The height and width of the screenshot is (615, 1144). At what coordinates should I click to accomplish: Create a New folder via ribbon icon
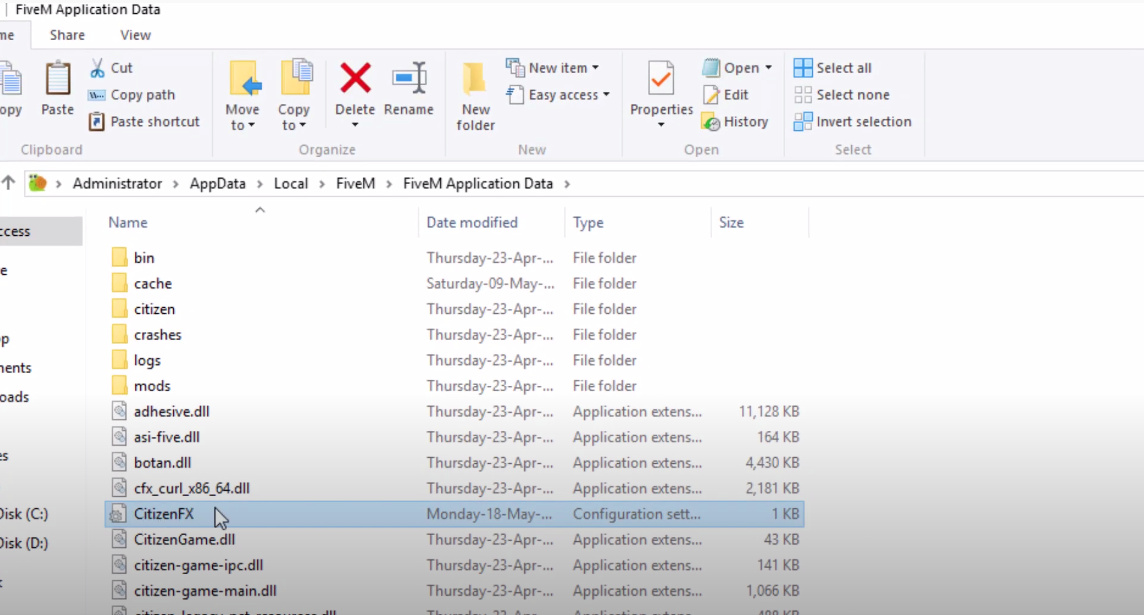click(475, 80)
